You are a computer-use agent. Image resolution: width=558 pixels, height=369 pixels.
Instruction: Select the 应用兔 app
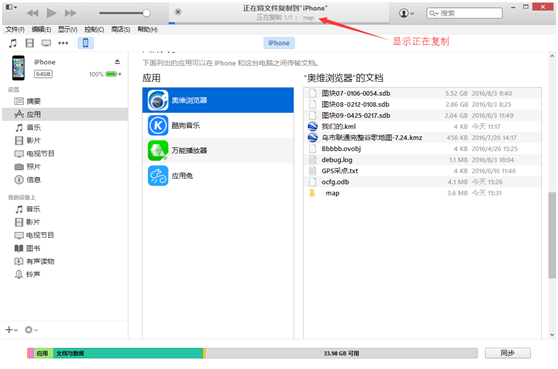[x=218, y=176]
